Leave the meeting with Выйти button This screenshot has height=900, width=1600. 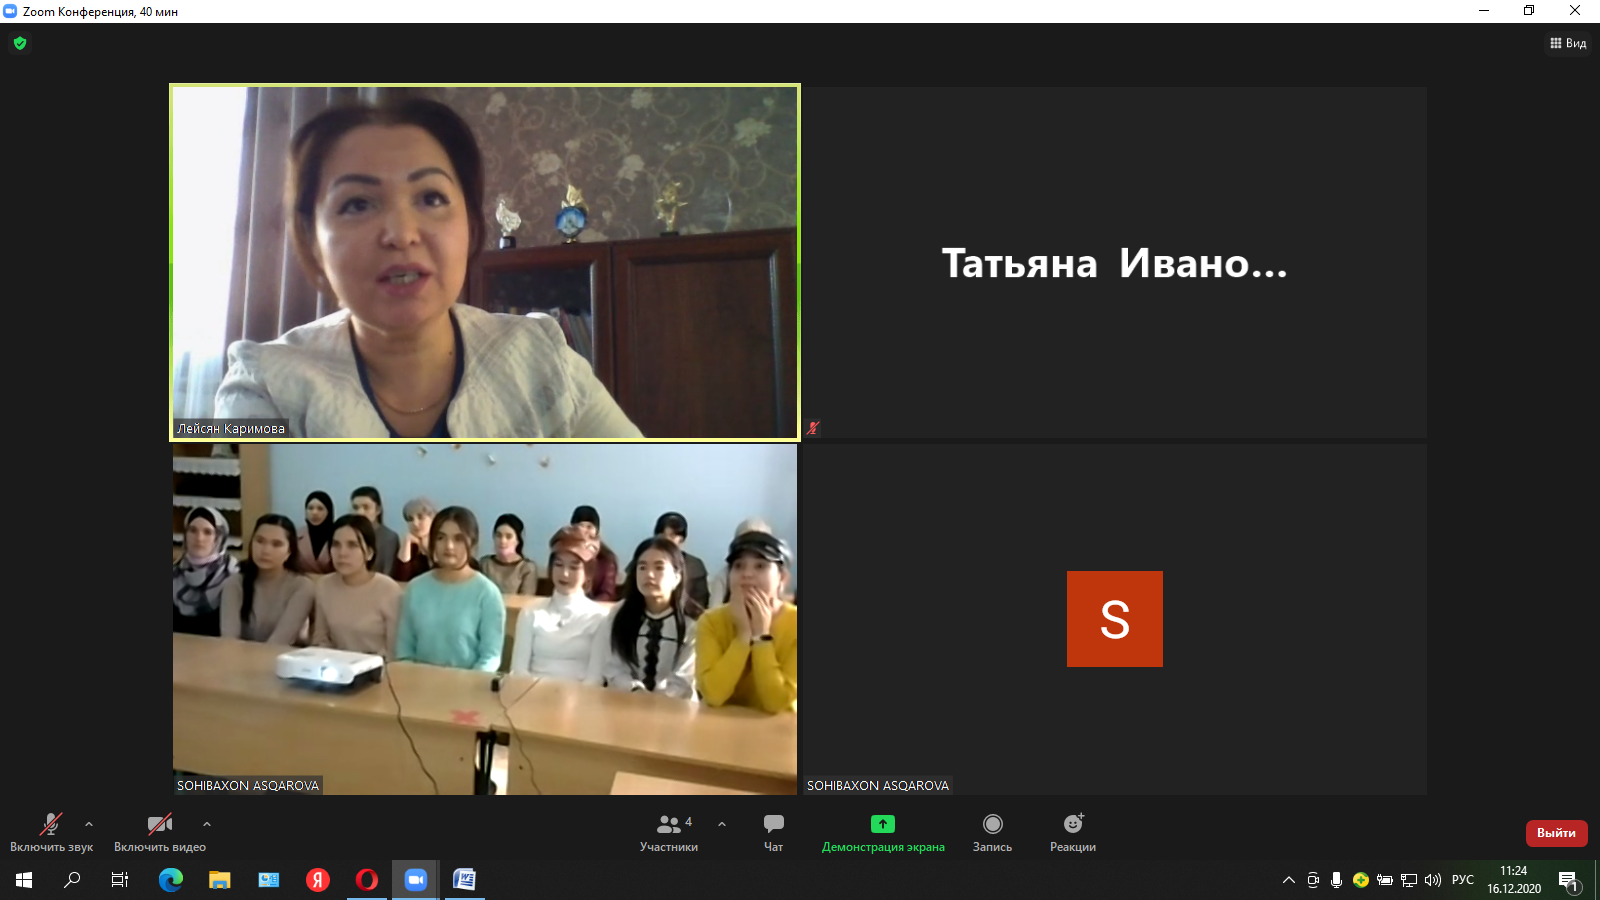pyautogui.click(x=1555, y=833)
